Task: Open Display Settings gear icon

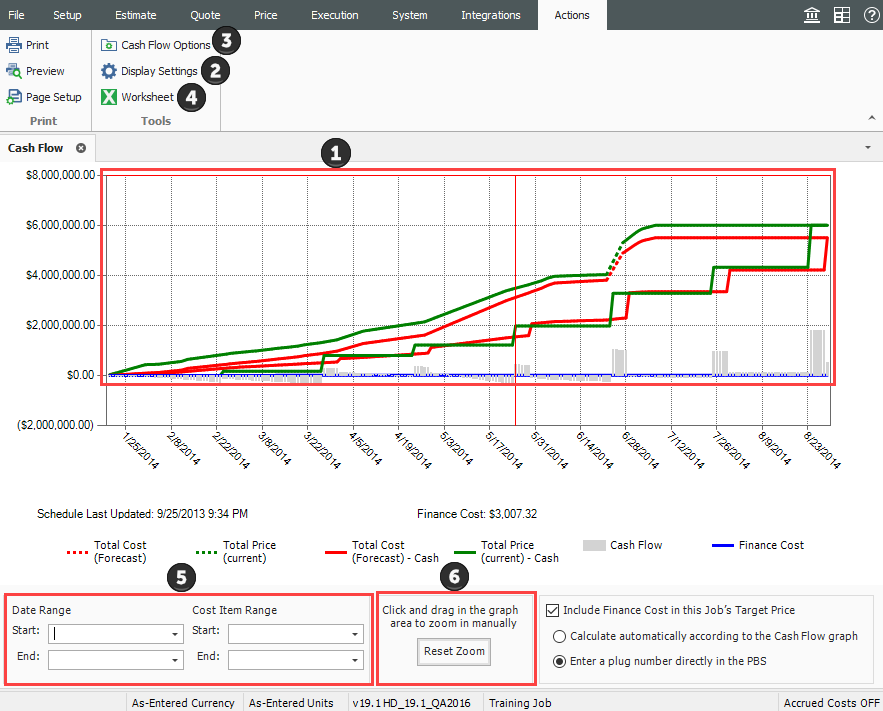Action: (109, 71)
